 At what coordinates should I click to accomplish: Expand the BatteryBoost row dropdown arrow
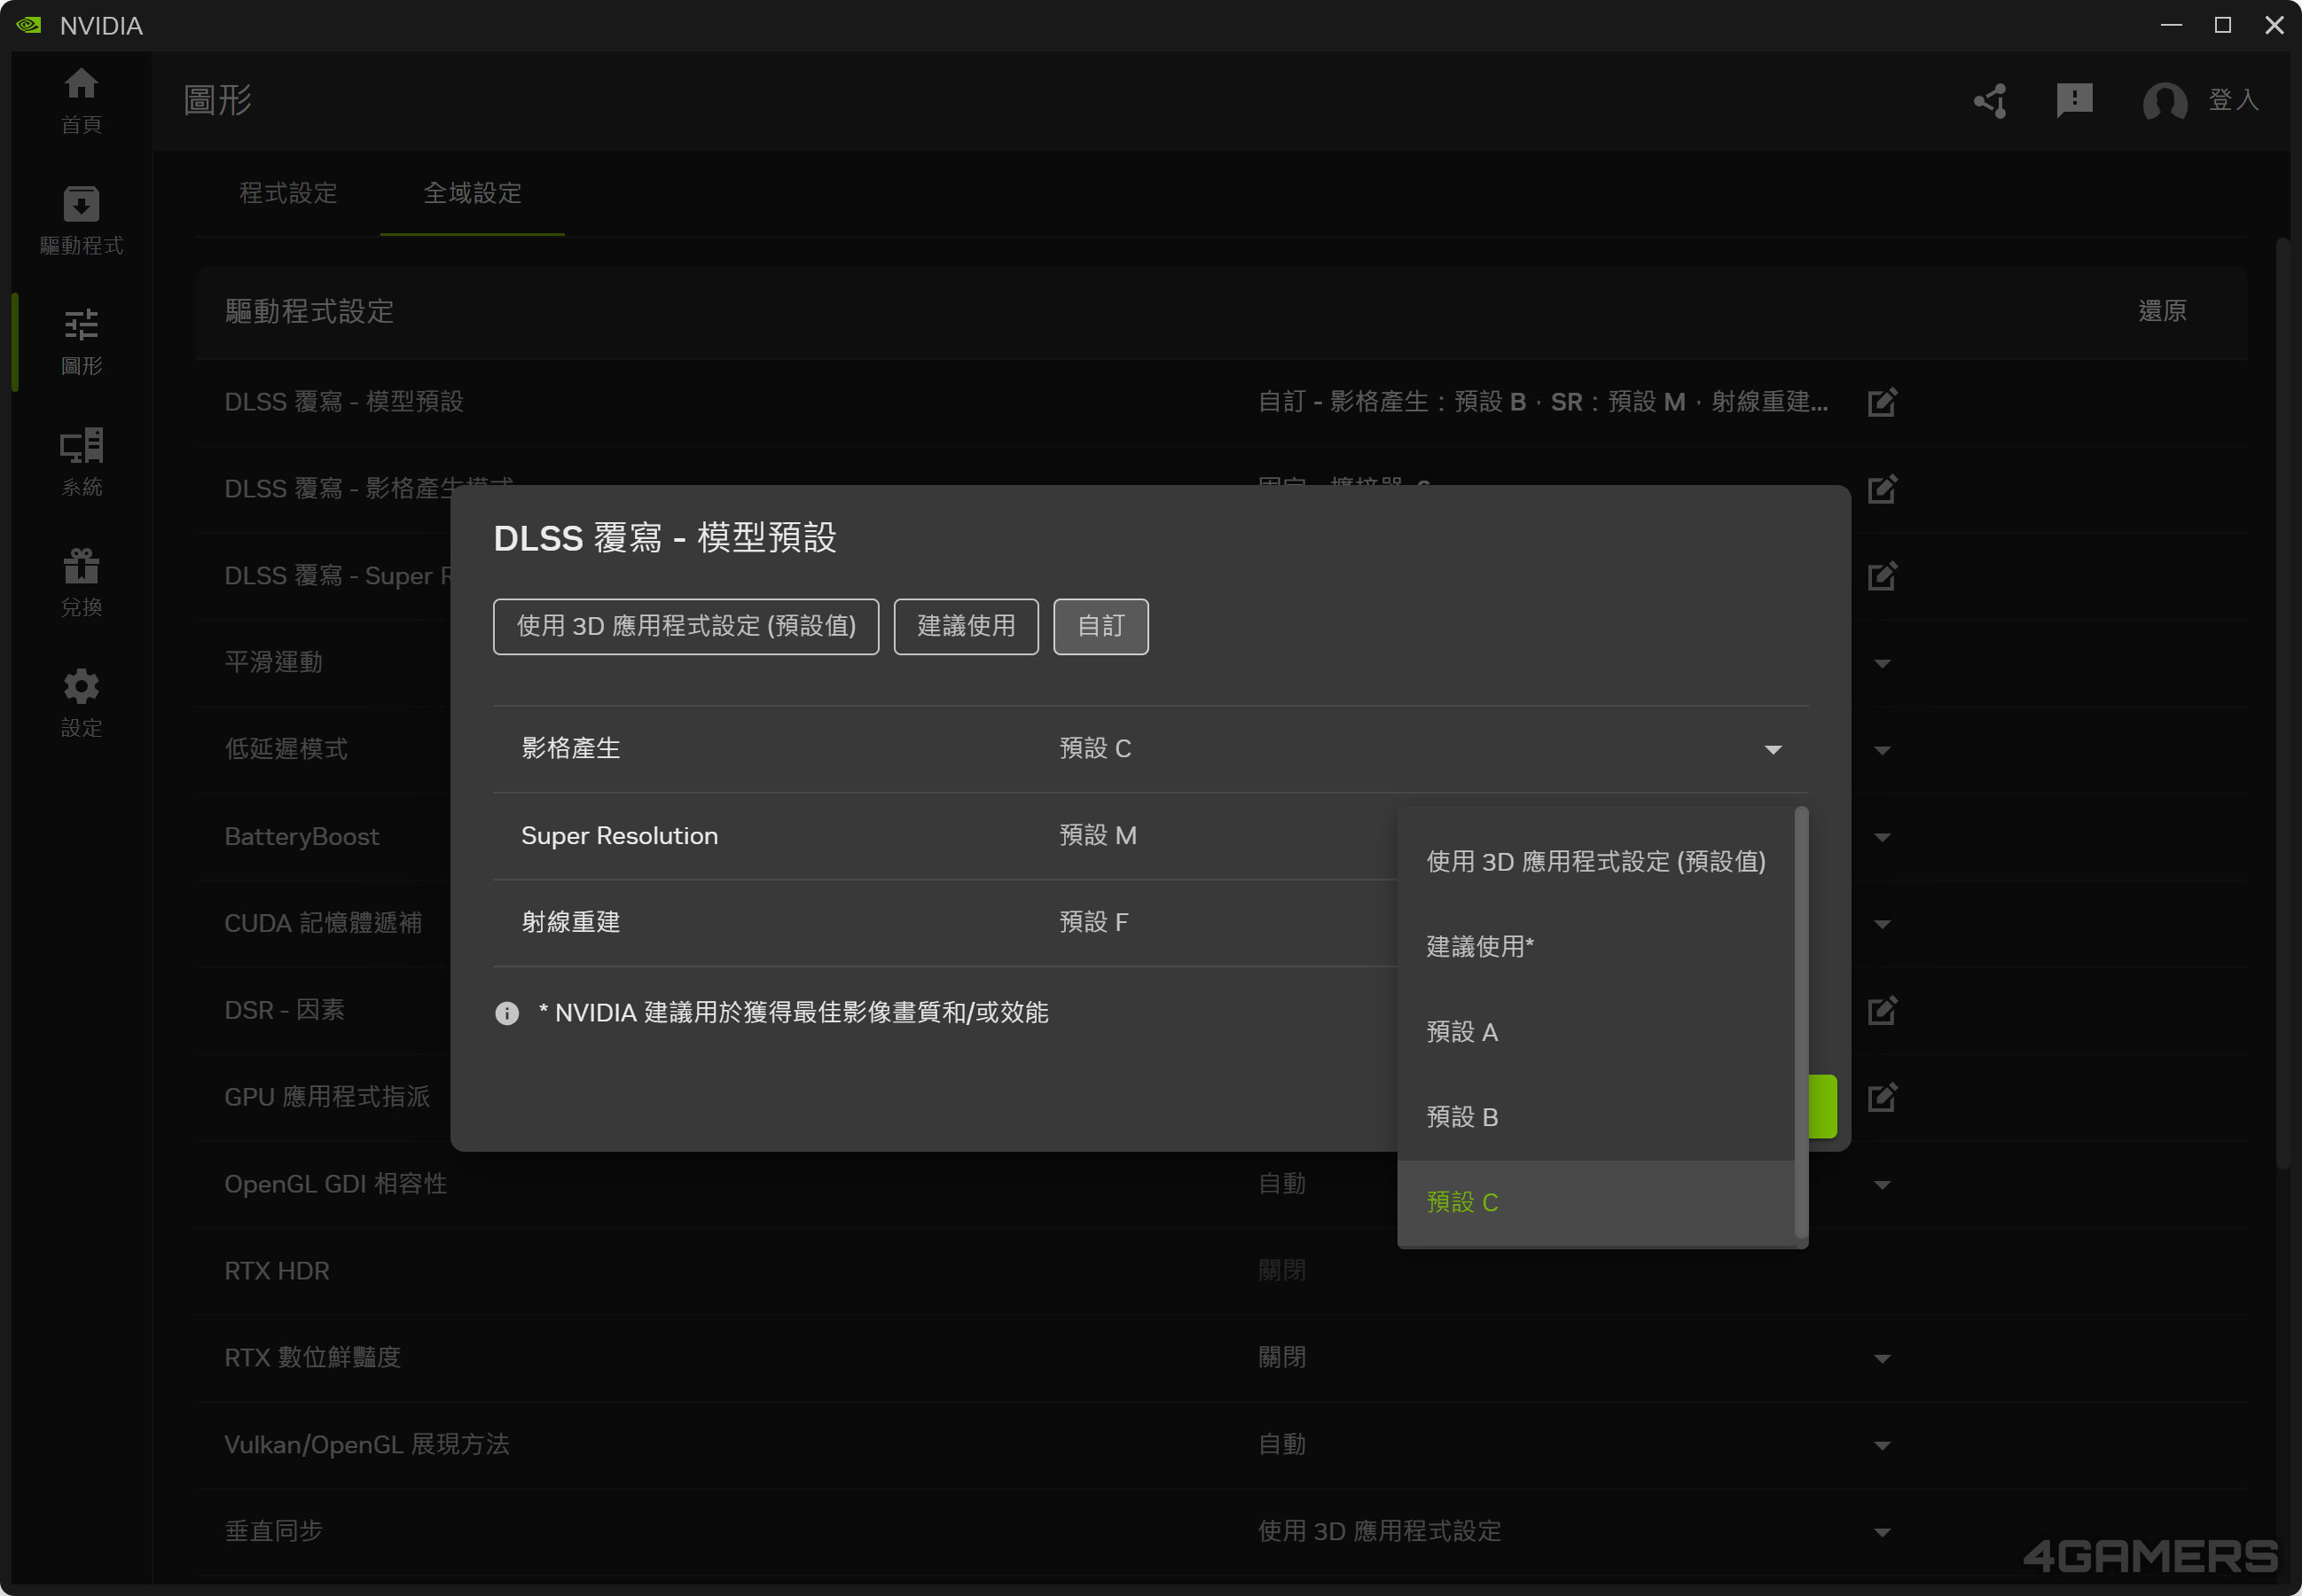(1882, 838)
